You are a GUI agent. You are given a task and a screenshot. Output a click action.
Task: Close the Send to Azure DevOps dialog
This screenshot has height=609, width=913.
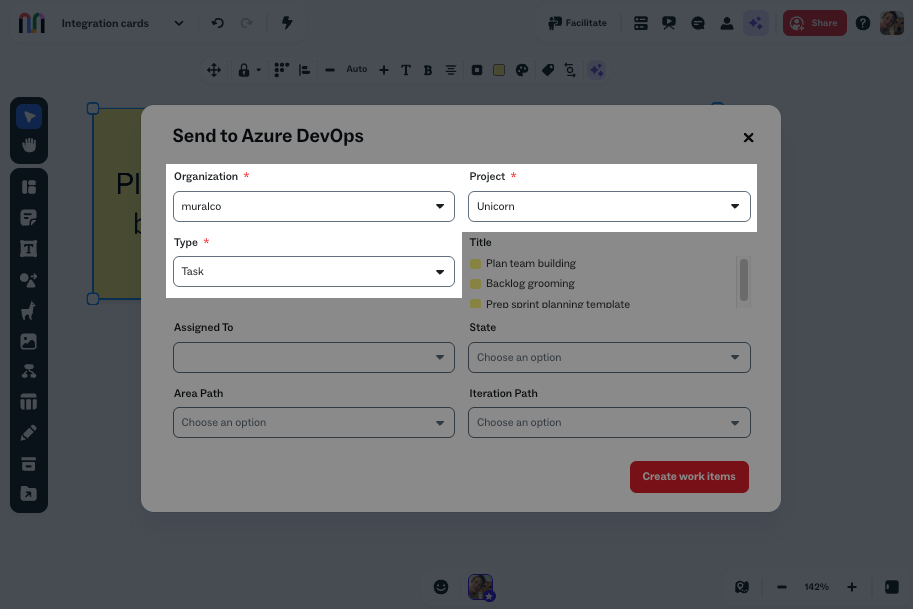click(748, 137)
